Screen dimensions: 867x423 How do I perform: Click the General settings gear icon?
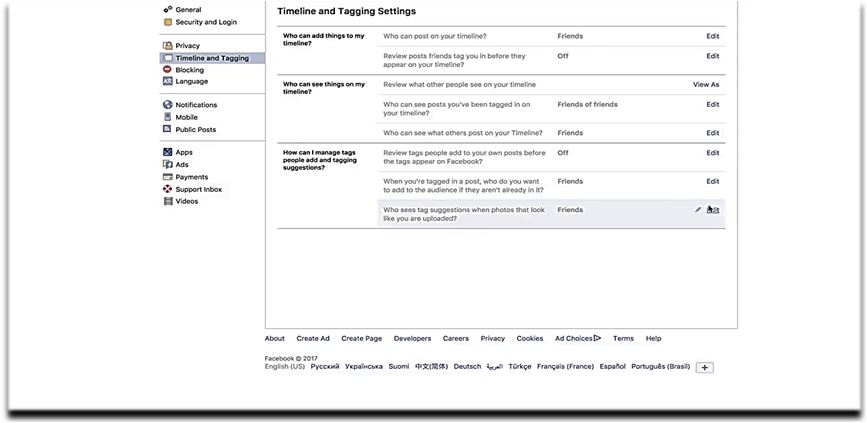pyautogui.click(x=168, y=9)
